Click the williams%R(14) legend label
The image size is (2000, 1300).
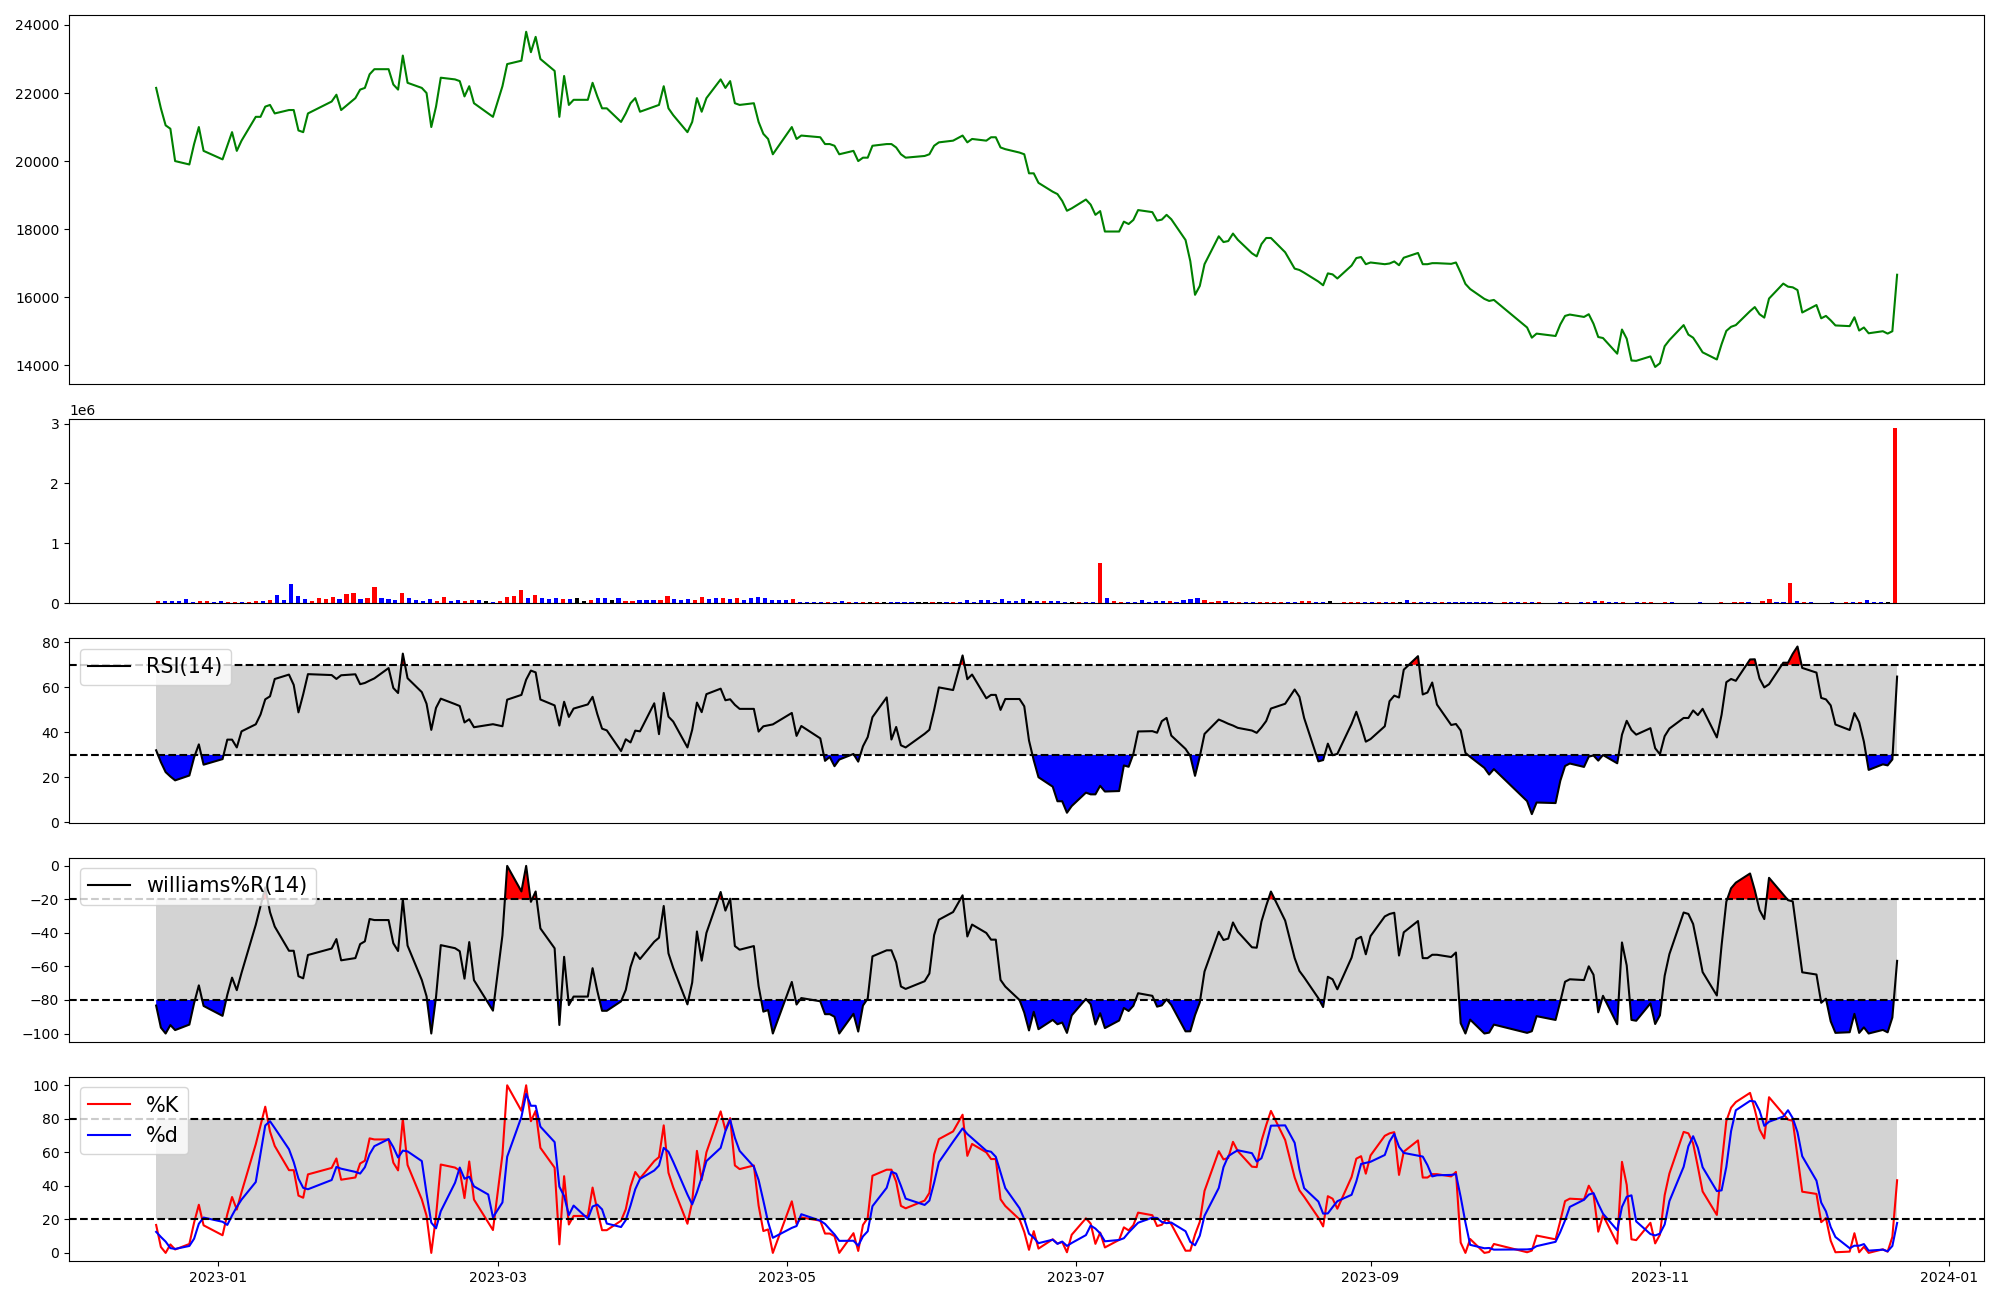(x=226, y=885)
